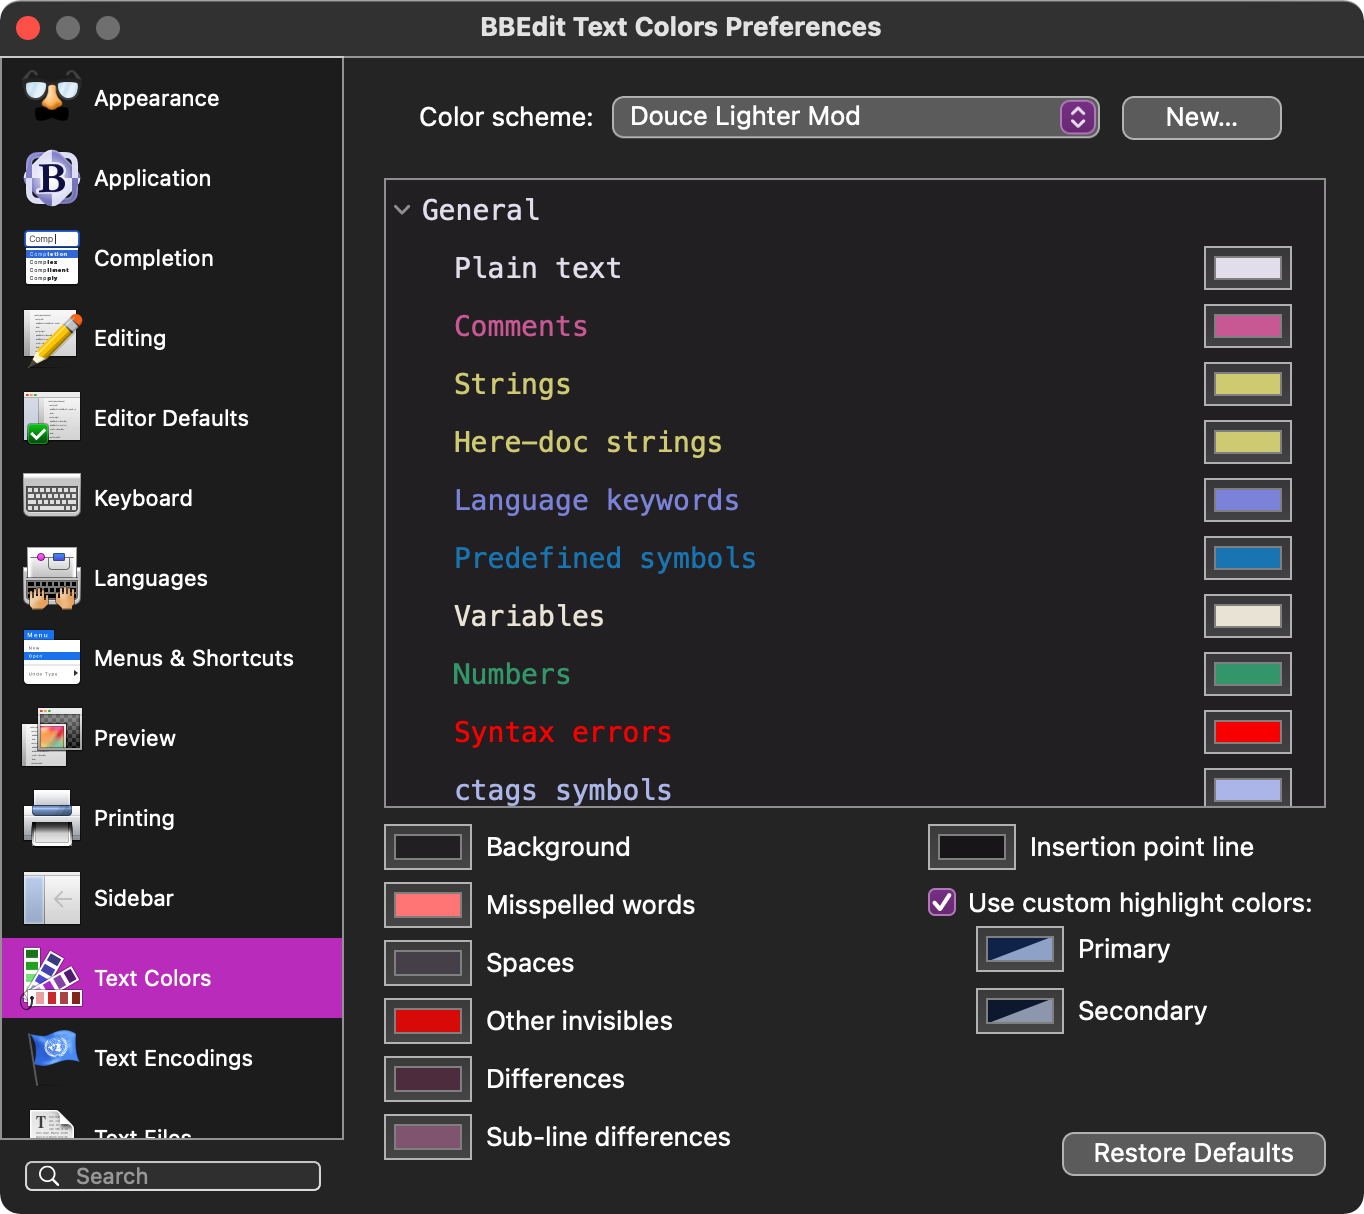
Task: Click the Application pane BBEdit logo icon
Action: click(52, 178)
